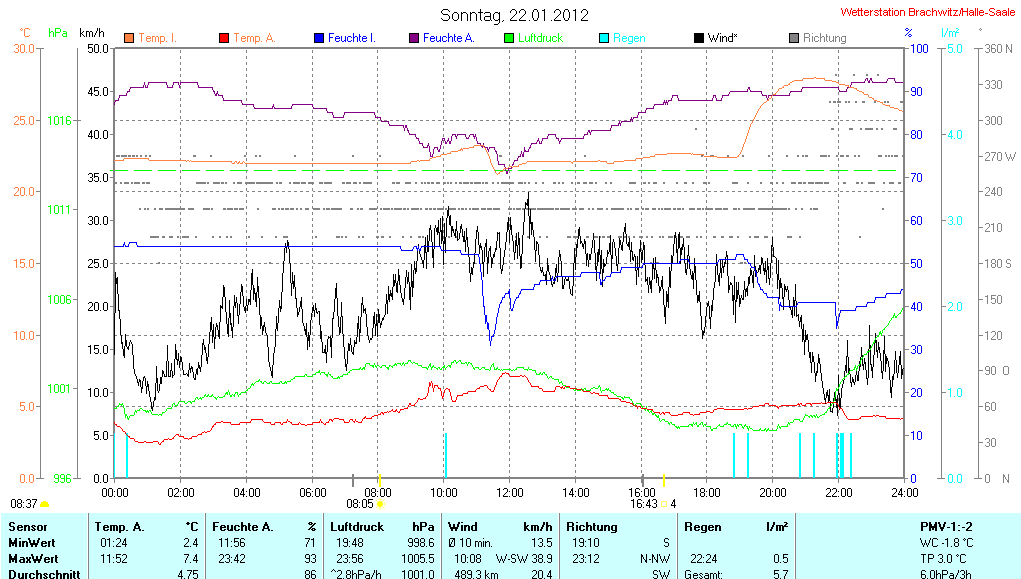
Task: Click the 12:00 label on time axis
Action: (x=510, y=492)
